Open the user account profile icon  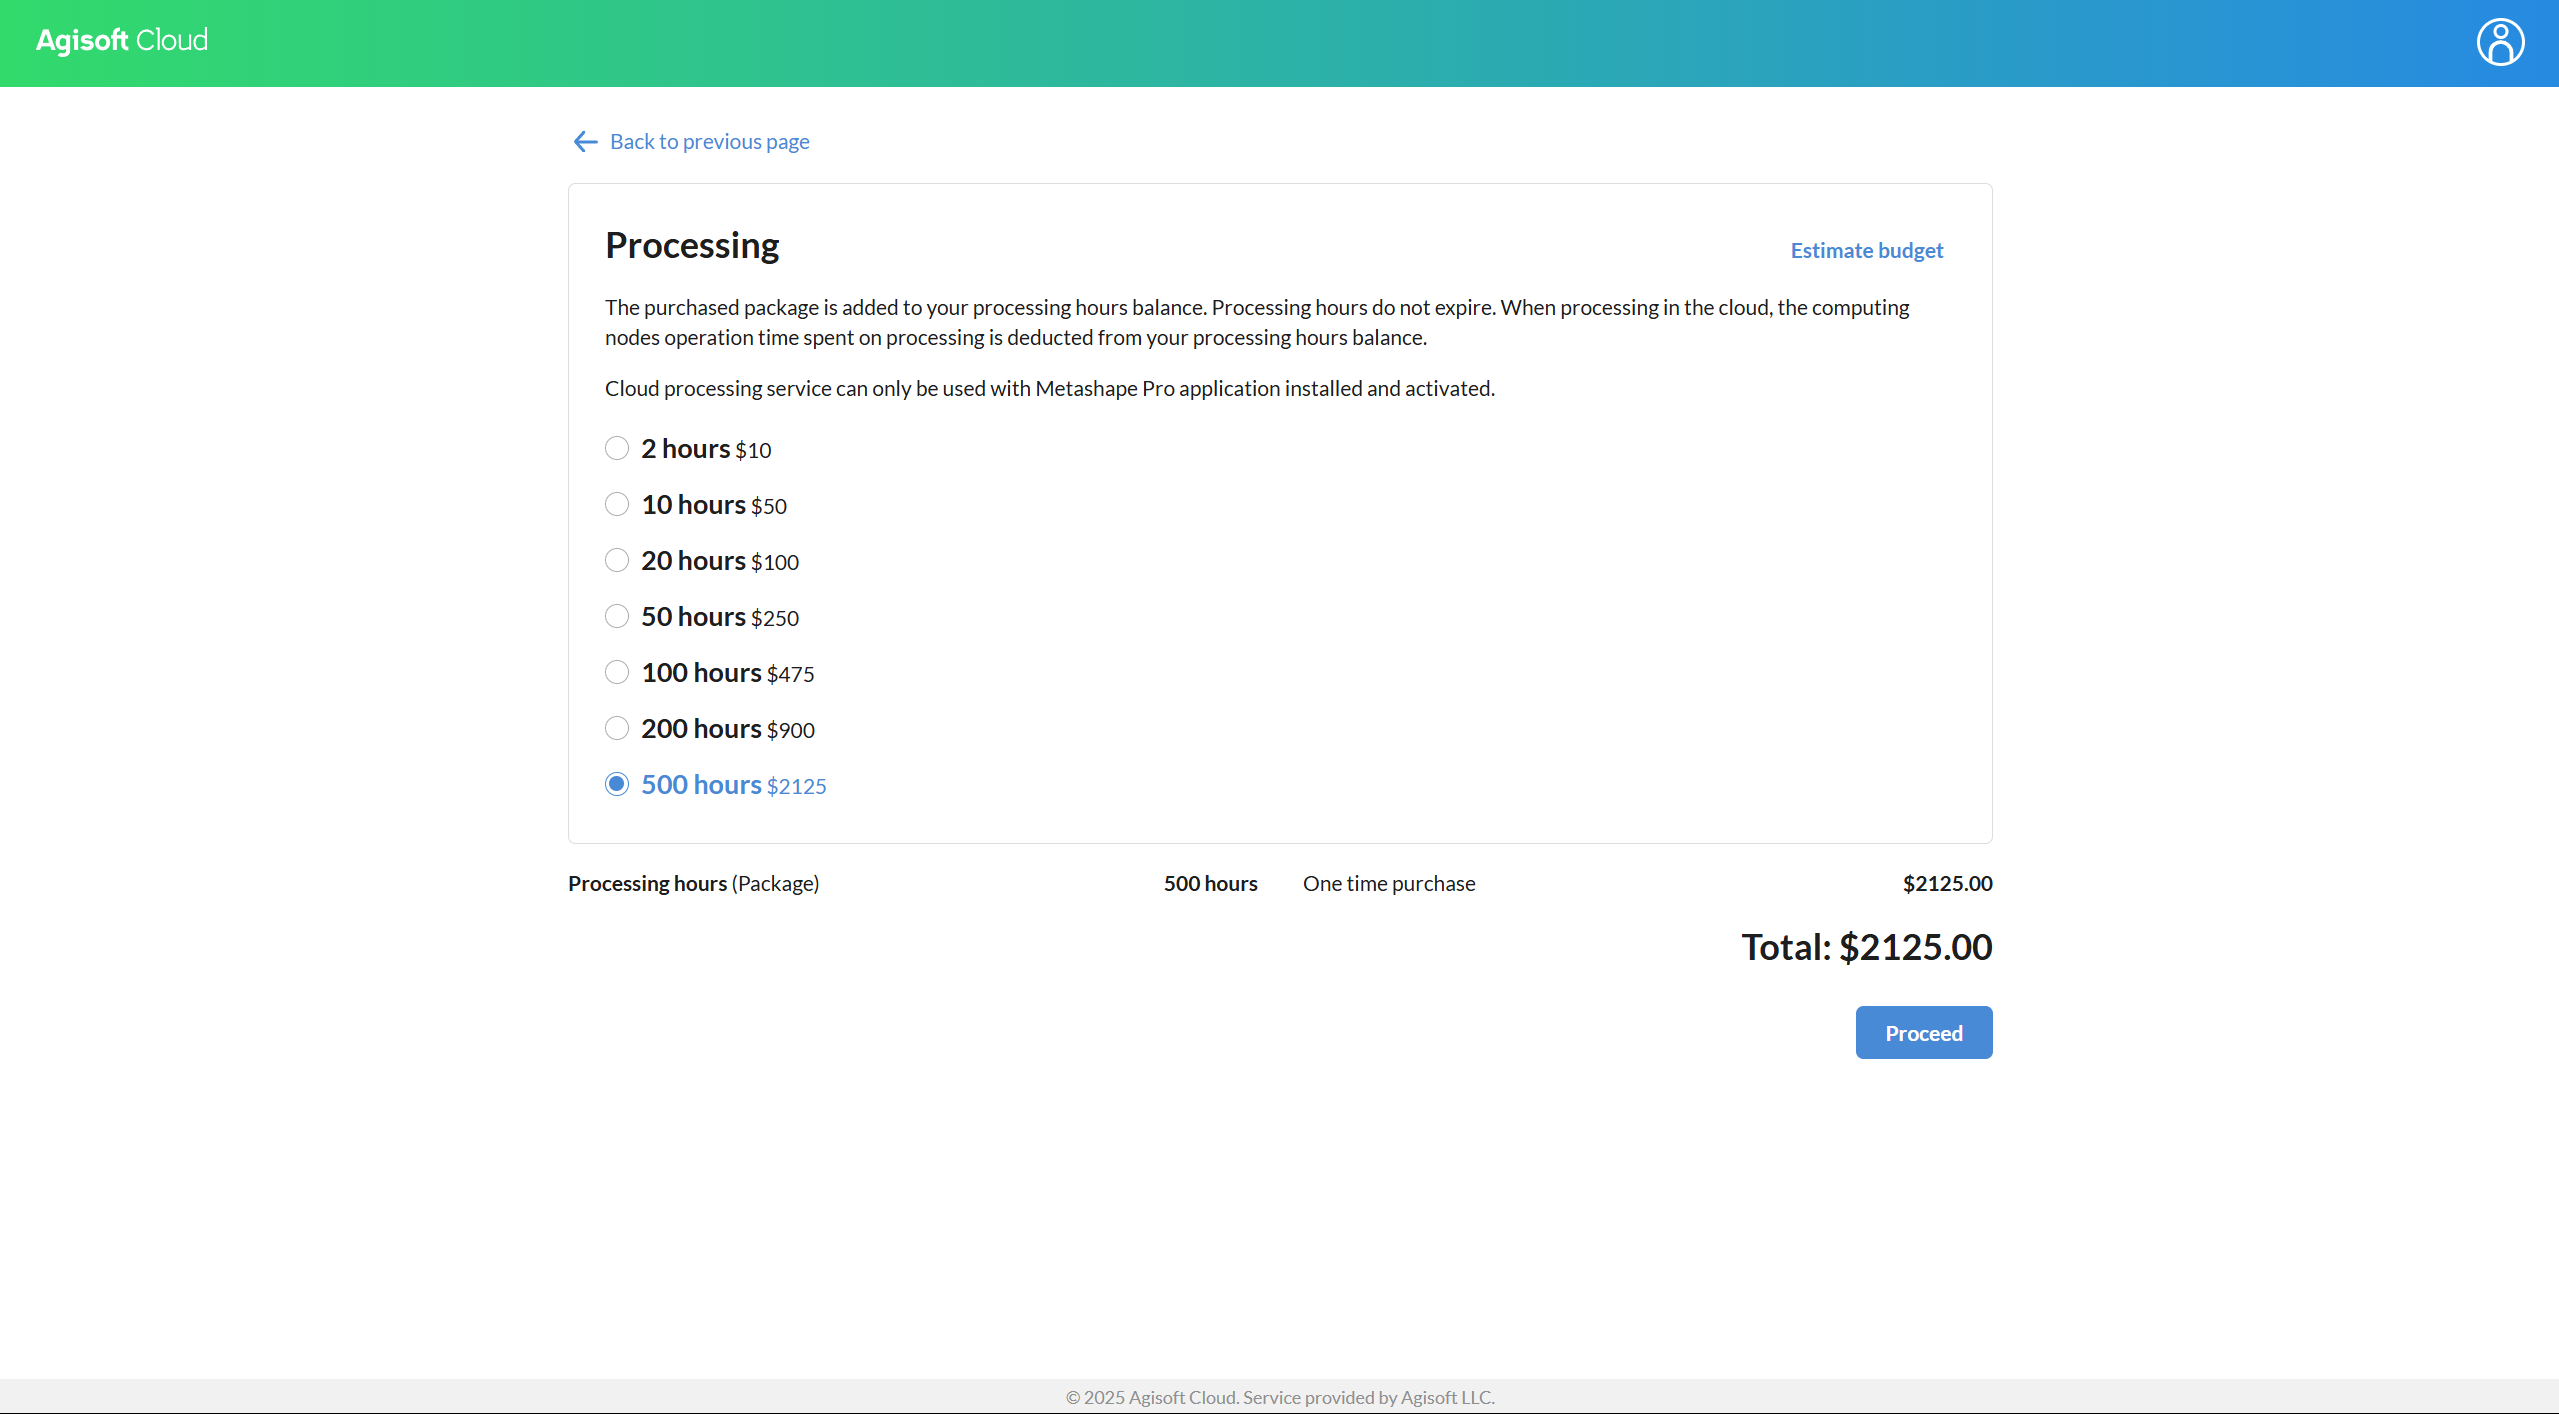(x=2499, y=42)
